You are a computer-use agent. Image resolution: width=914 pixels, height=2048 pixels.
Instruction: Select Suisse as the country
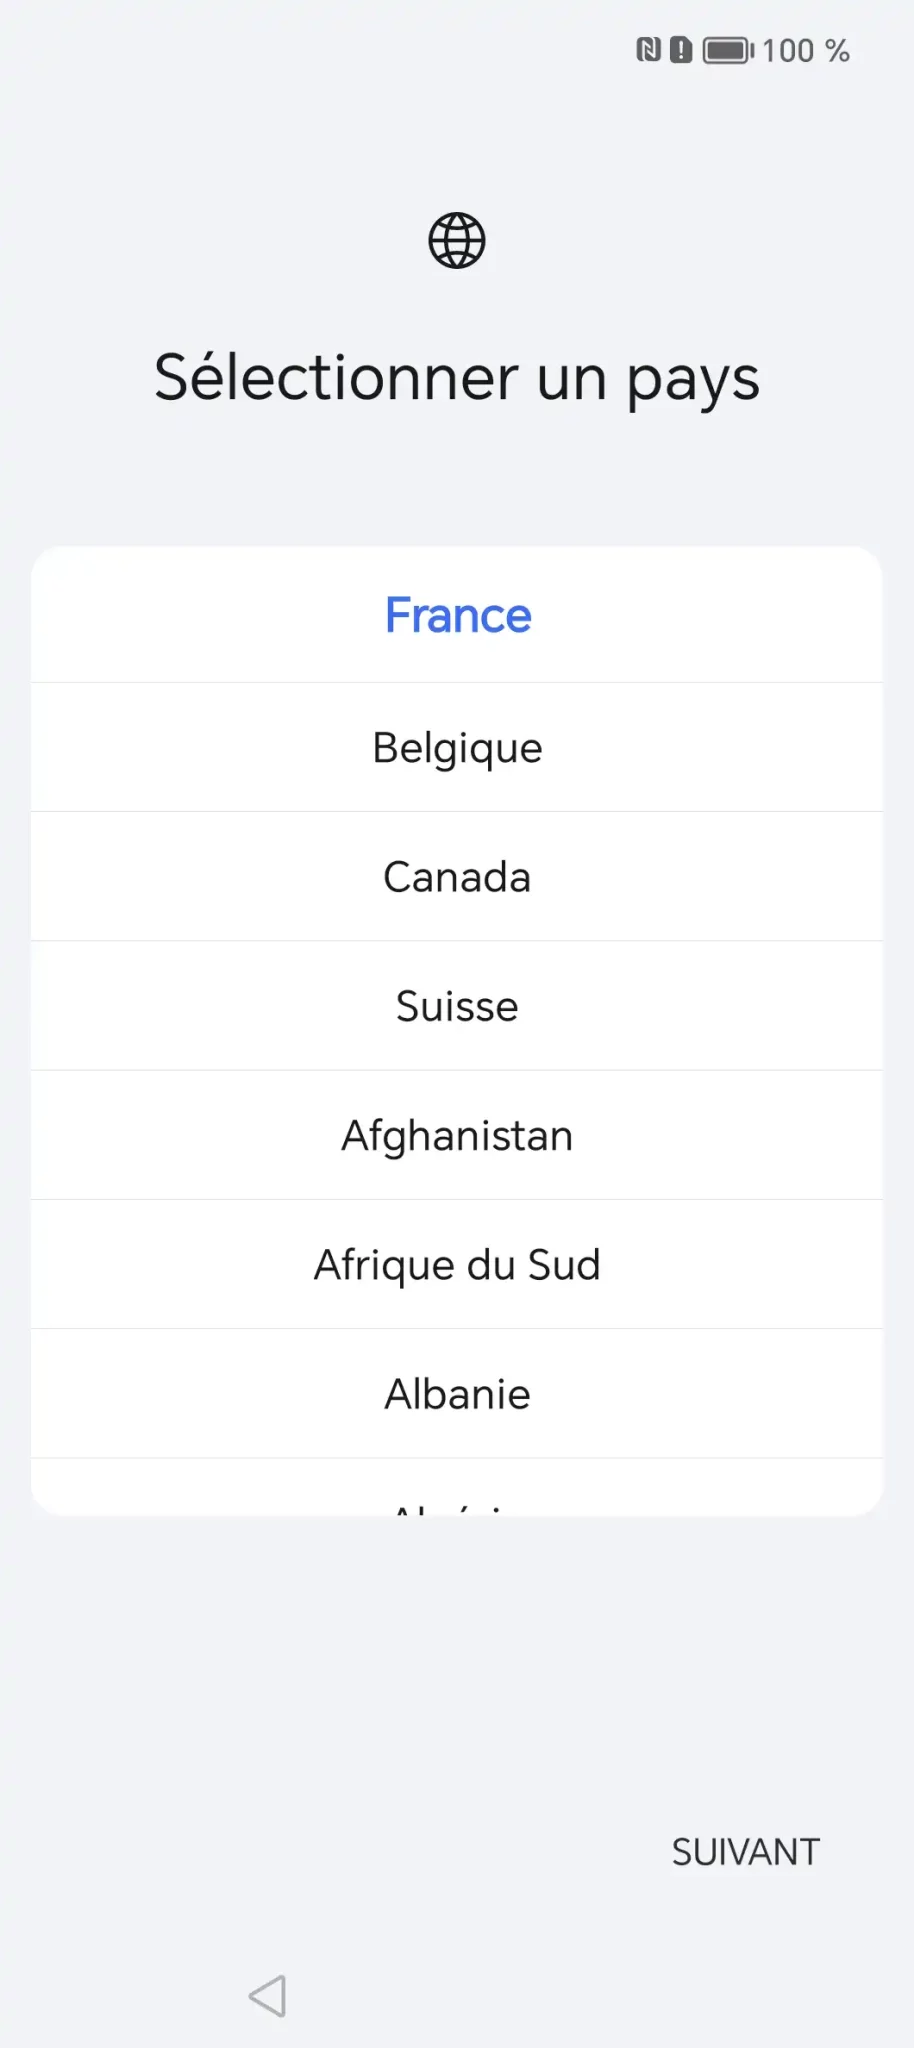tap(457, 1006)
